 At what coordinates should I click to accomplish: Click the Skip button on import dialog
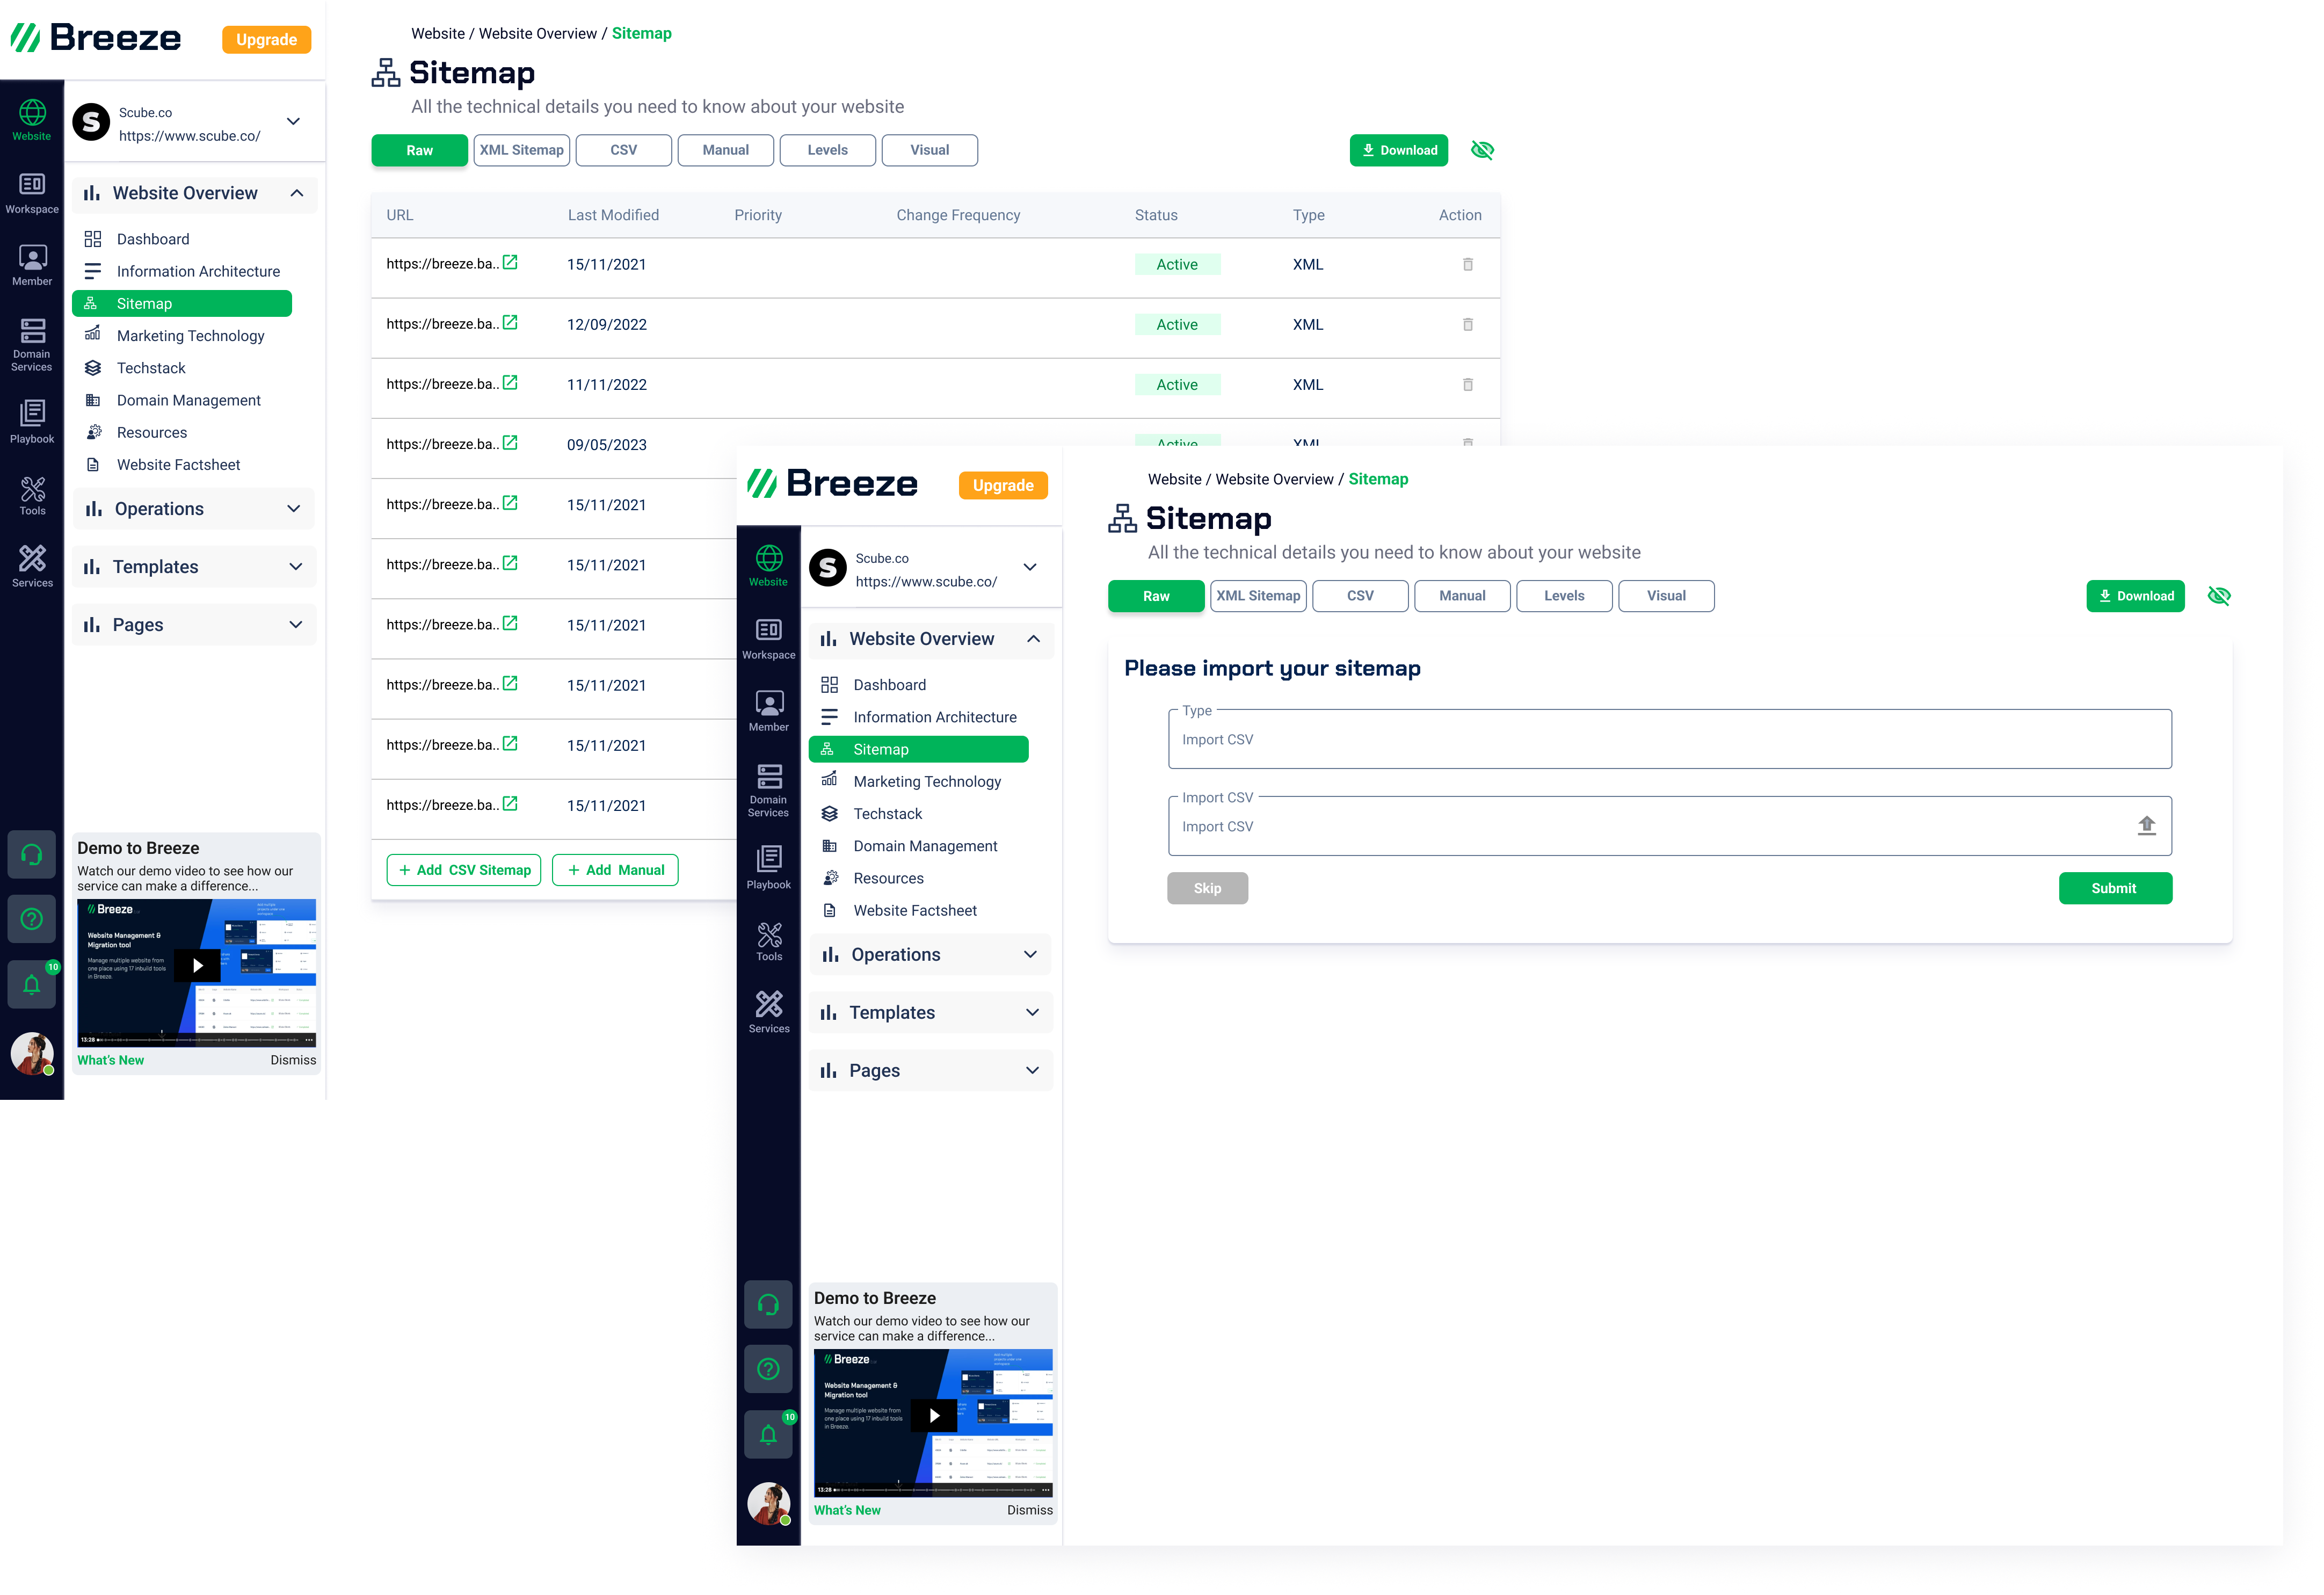(1208, 887)
